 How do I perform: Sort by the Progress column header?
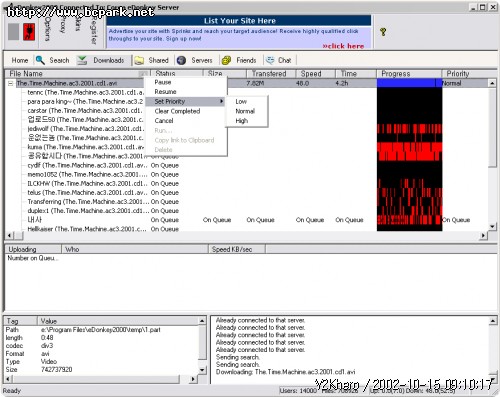pos(409,73)
